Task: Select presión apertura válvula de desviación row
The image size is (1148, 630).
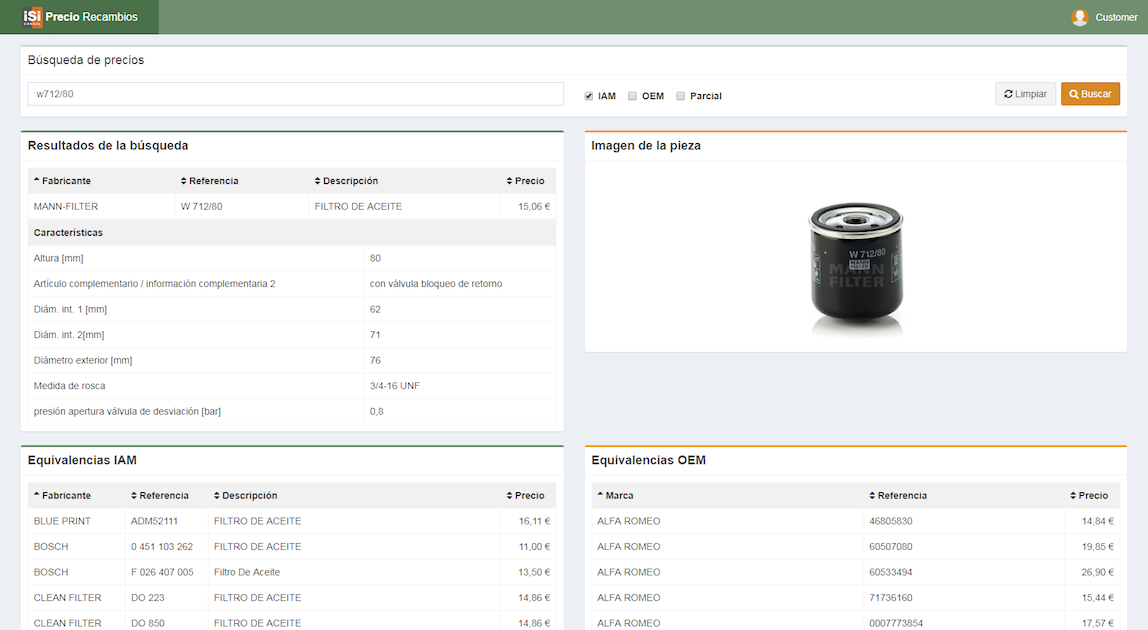Action: (x=291, y=412)
